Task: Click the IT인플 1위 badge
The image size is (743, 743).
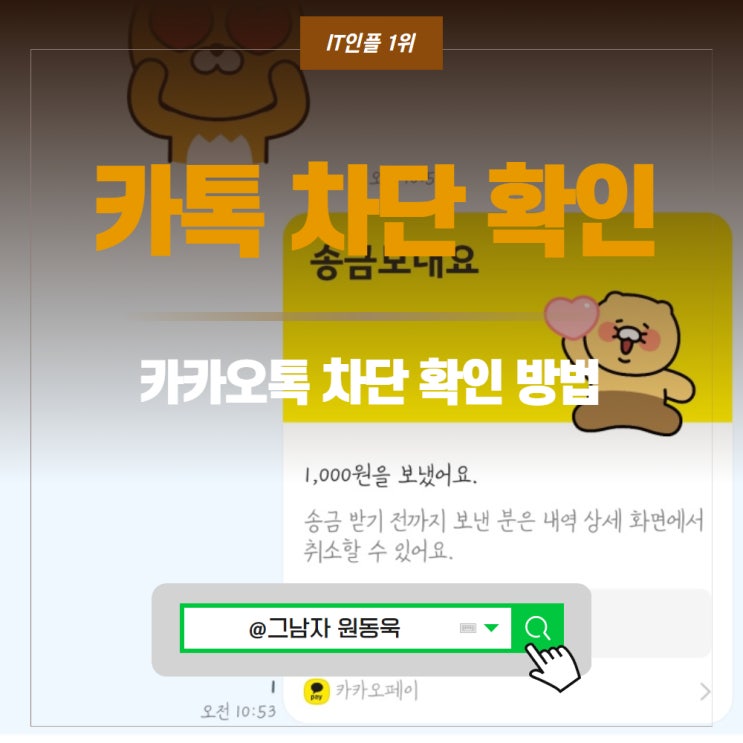Action: pos(371,43)
